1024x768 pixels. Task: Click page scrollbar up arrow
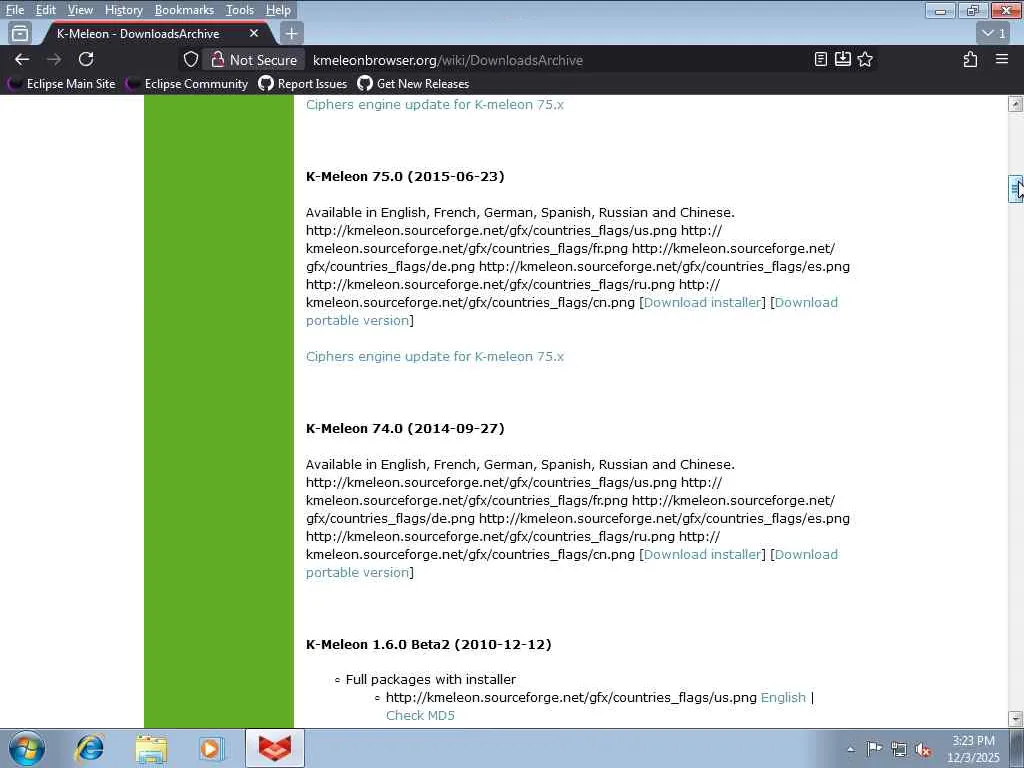tap(1016, 104)
